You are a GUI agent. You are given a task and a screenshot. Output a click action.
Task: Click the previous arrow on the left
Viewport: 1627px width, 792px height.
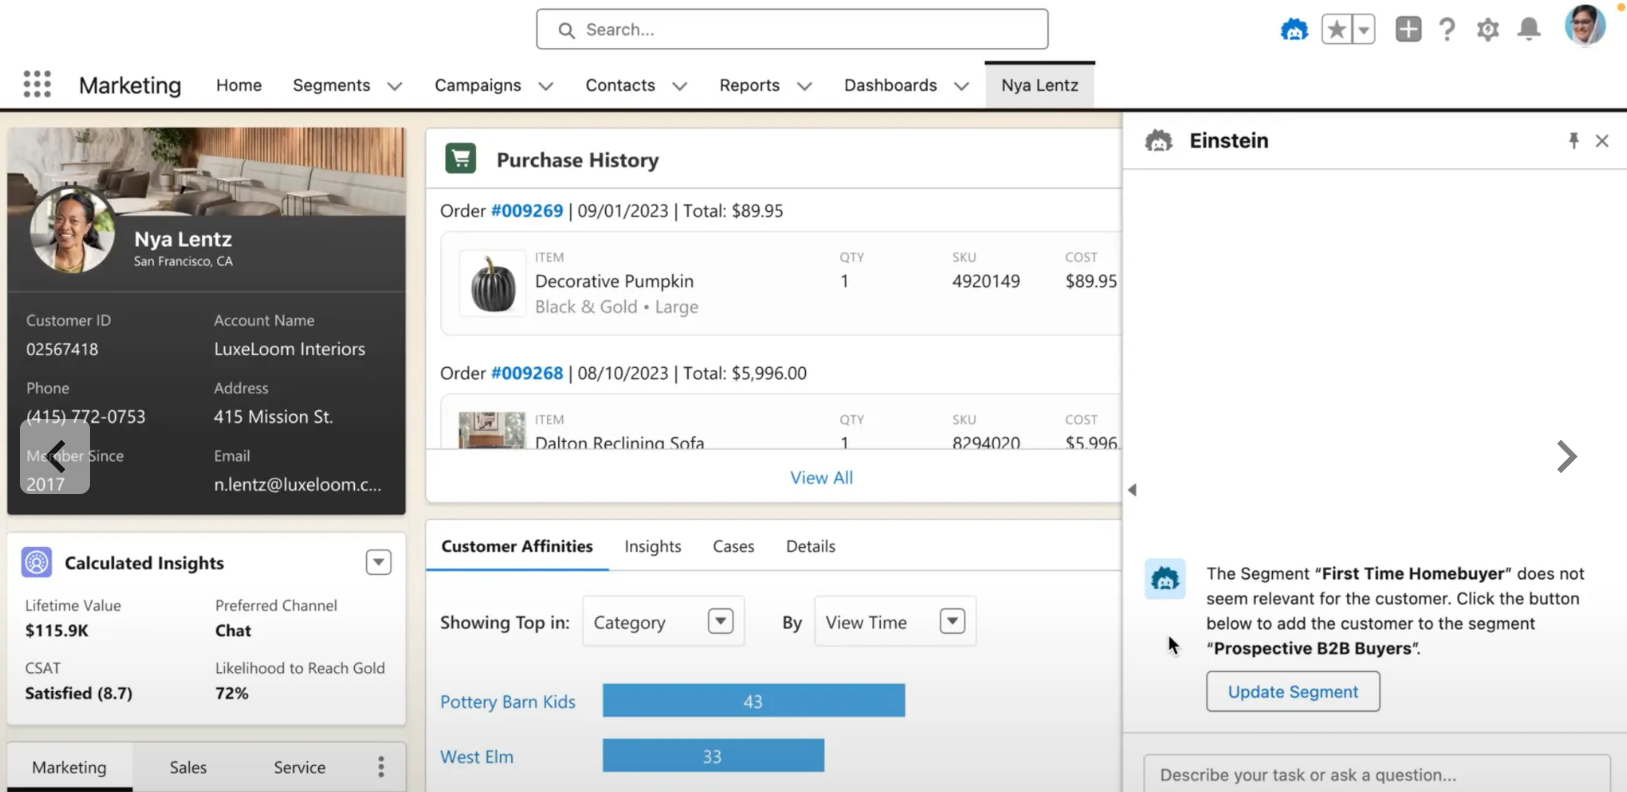pos(55,457)
